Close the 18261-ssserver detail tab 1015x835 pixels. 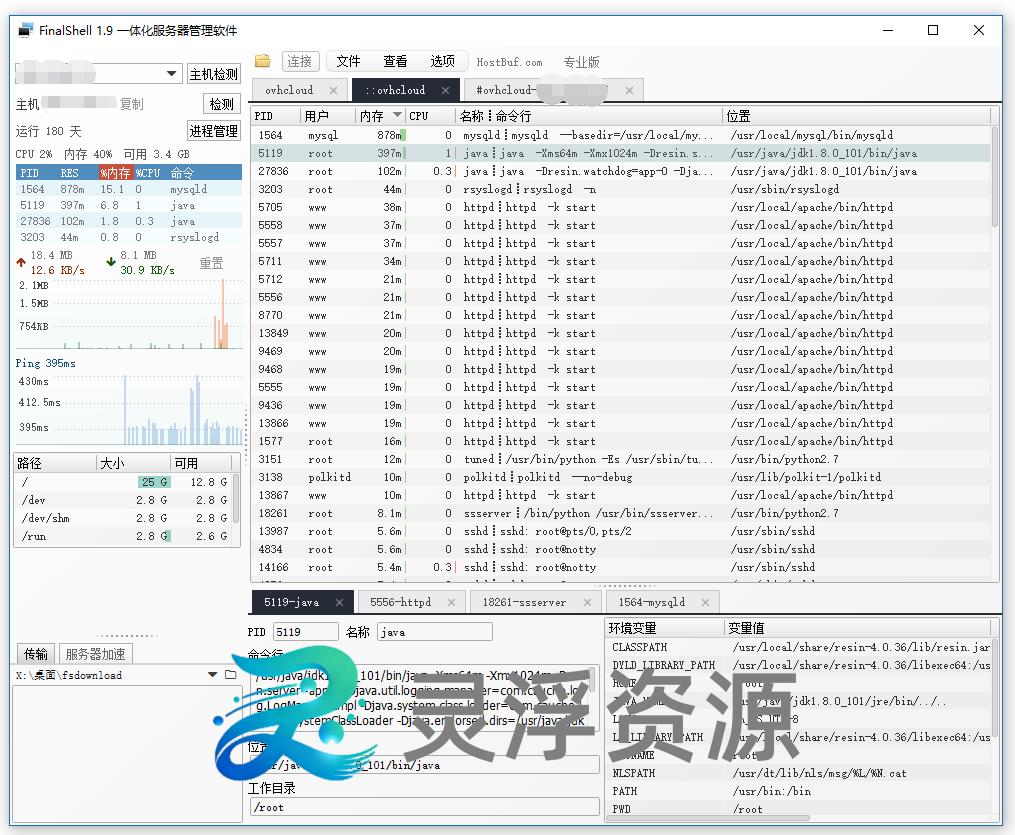coord(587,602)
